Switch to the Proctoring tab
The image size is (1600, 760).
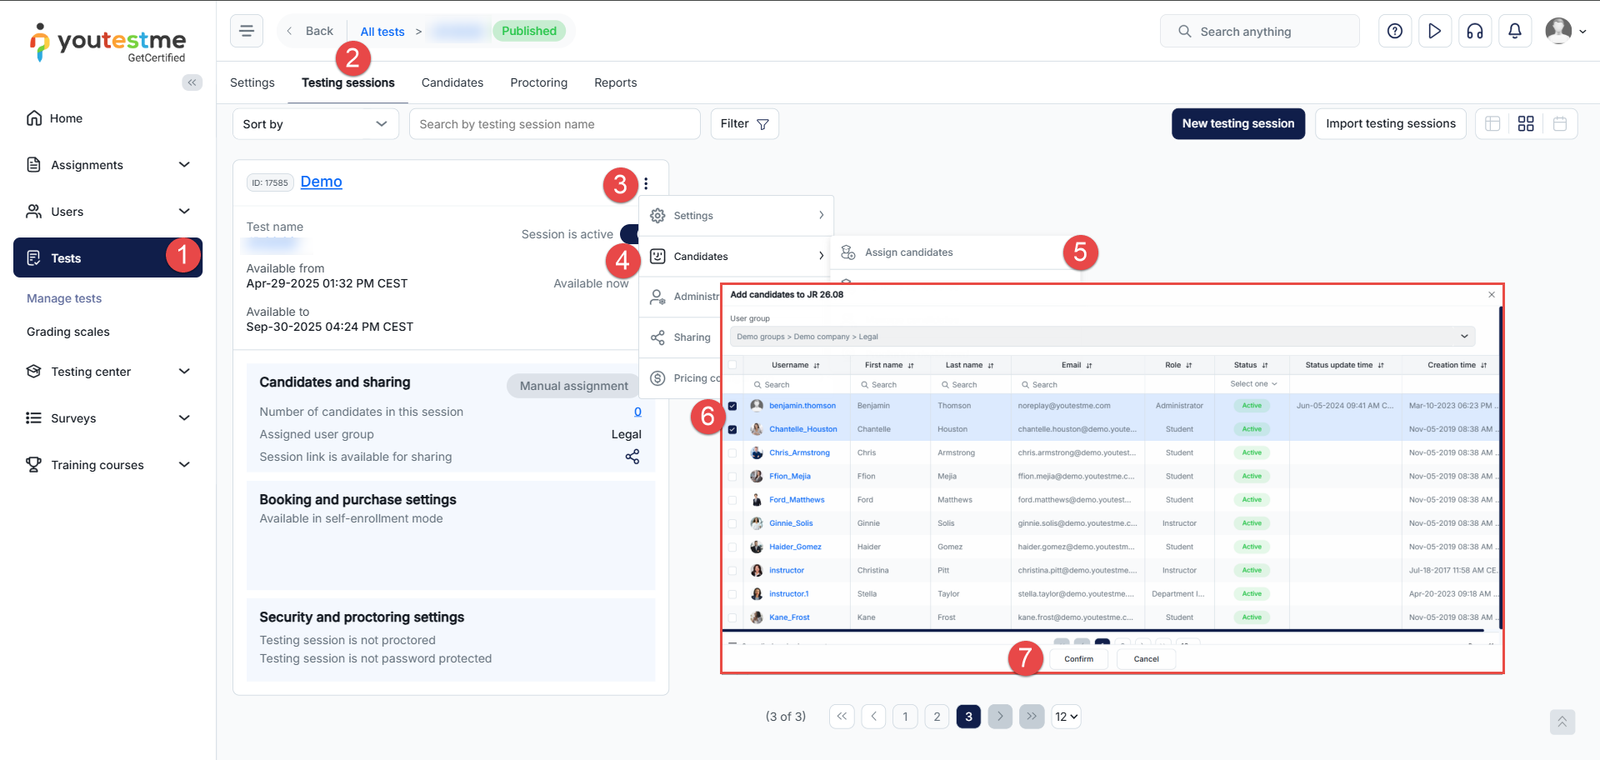[538, 83]
